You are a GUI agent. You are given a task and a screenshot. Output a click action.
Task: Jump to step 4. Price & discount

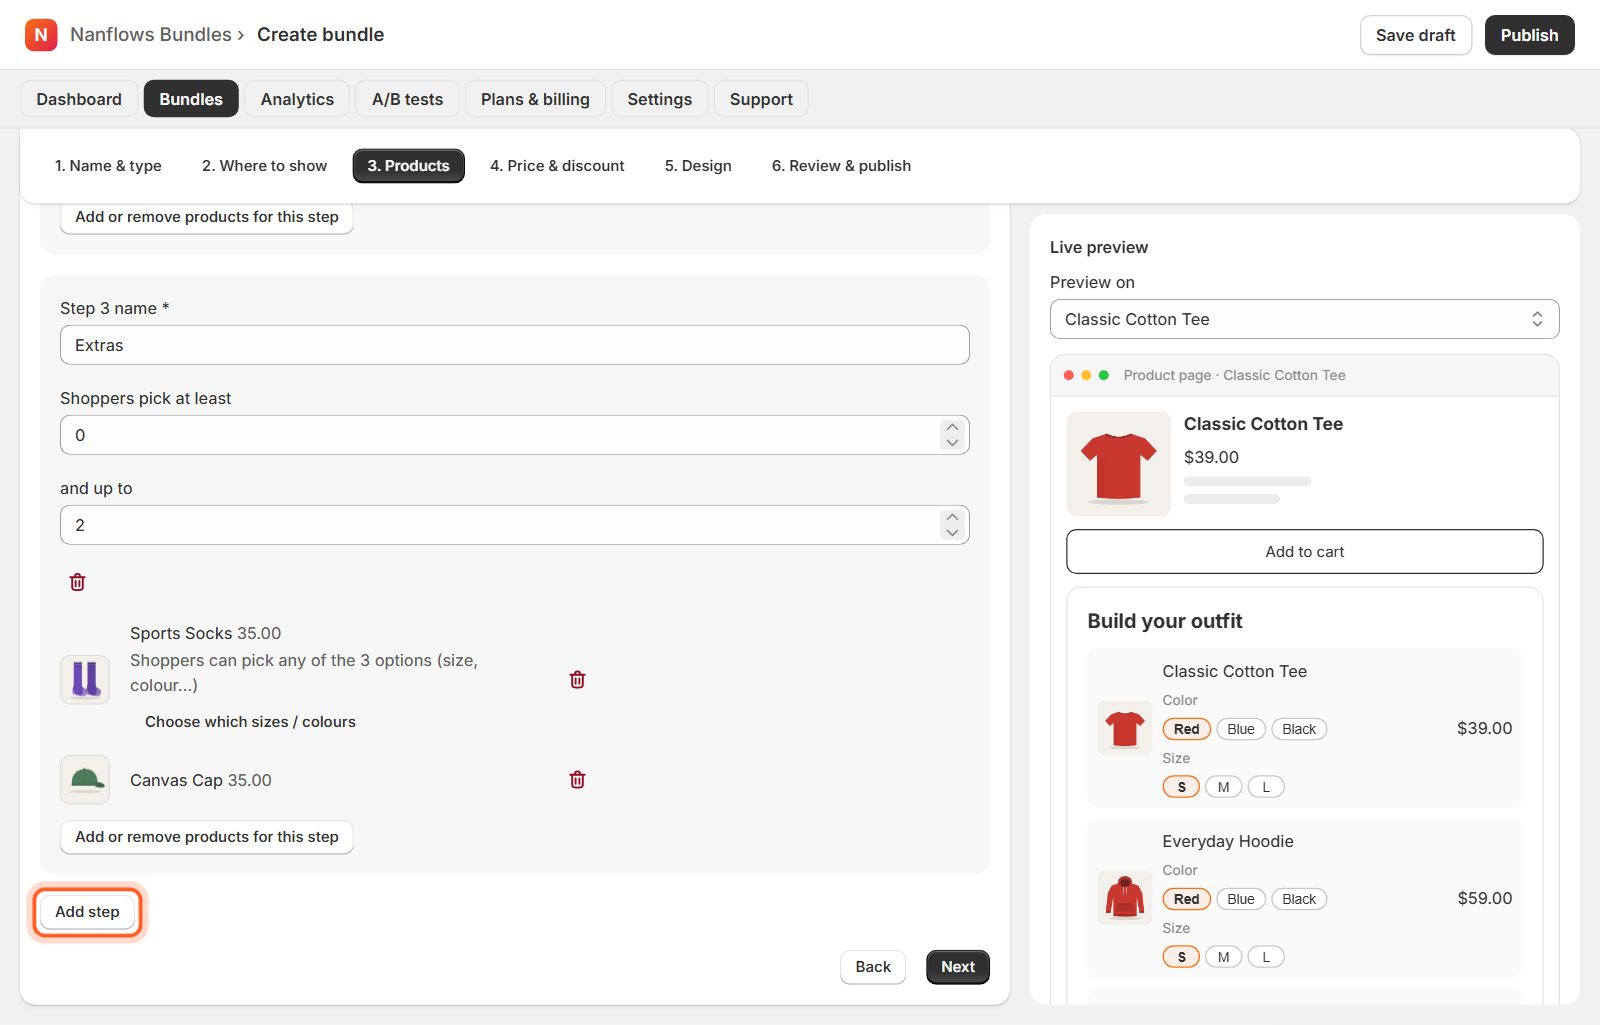(557, 166)
